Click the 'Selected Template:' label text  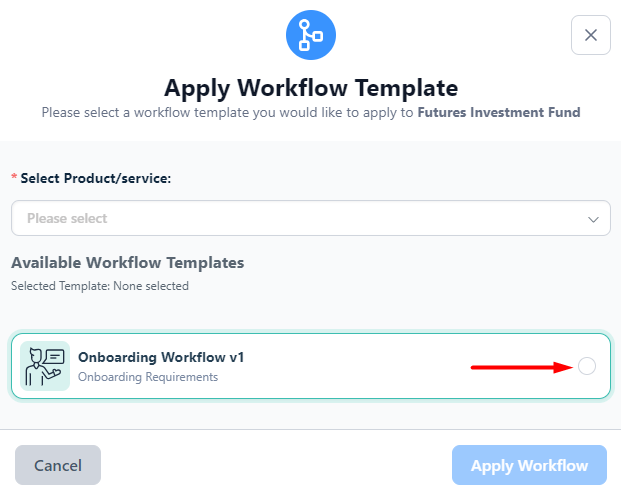tap(61, 286)
